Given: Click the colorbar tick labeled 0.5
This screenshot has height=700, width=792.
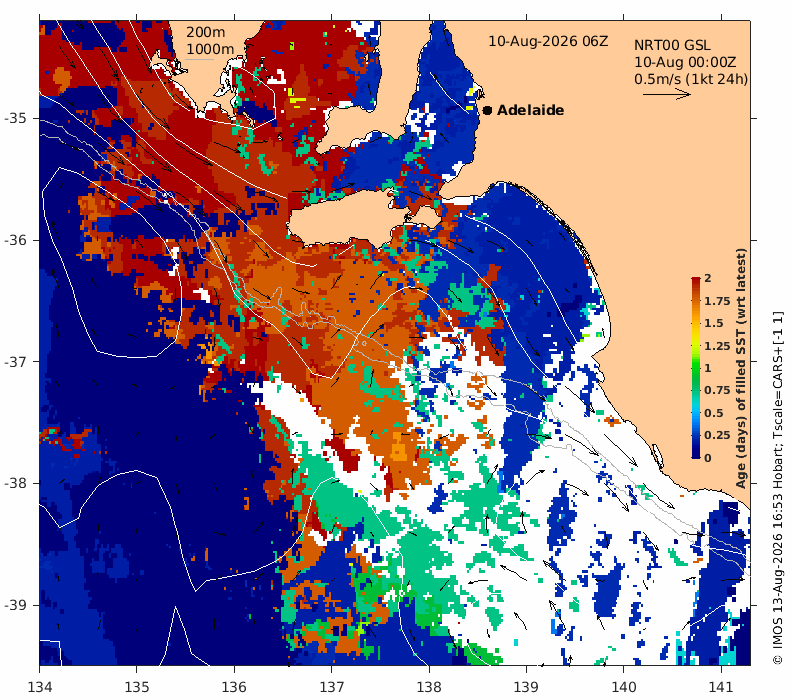Looking at the screenshot, I should [714, 413].
